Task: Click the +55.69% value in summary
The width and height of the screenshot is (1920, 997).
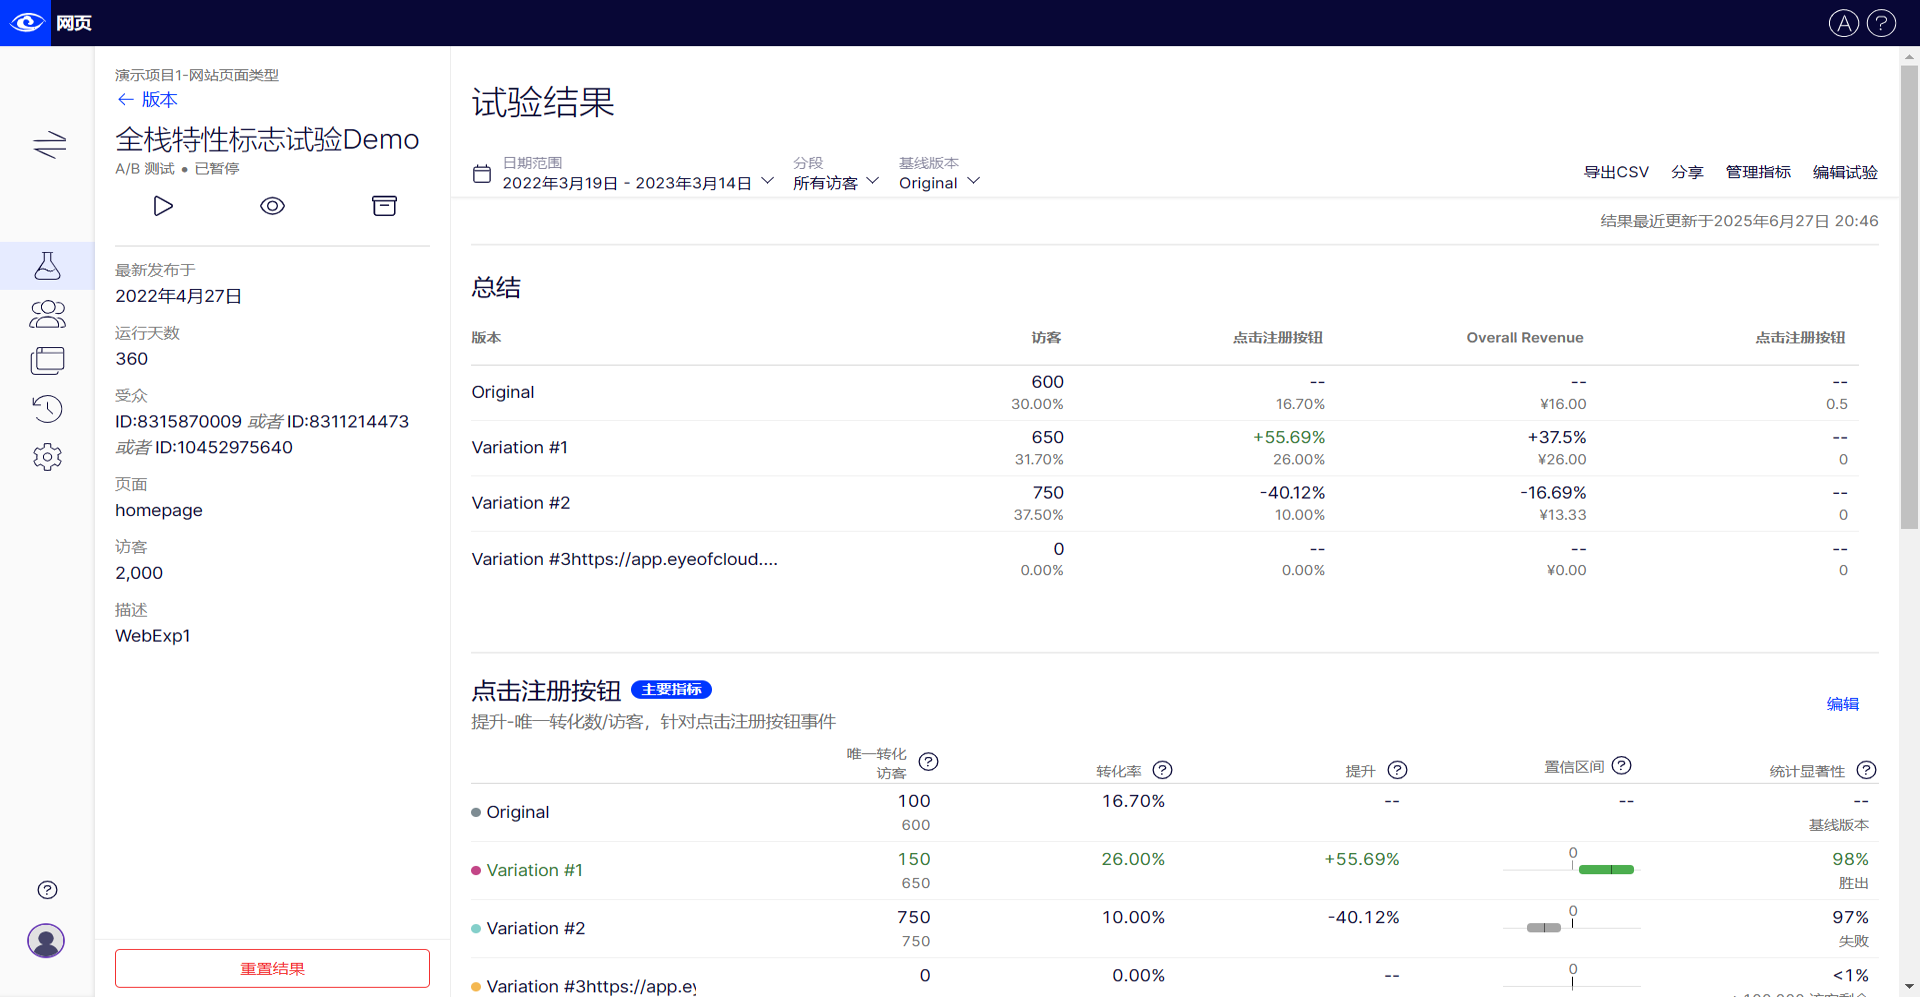Action: (1289, 437)
